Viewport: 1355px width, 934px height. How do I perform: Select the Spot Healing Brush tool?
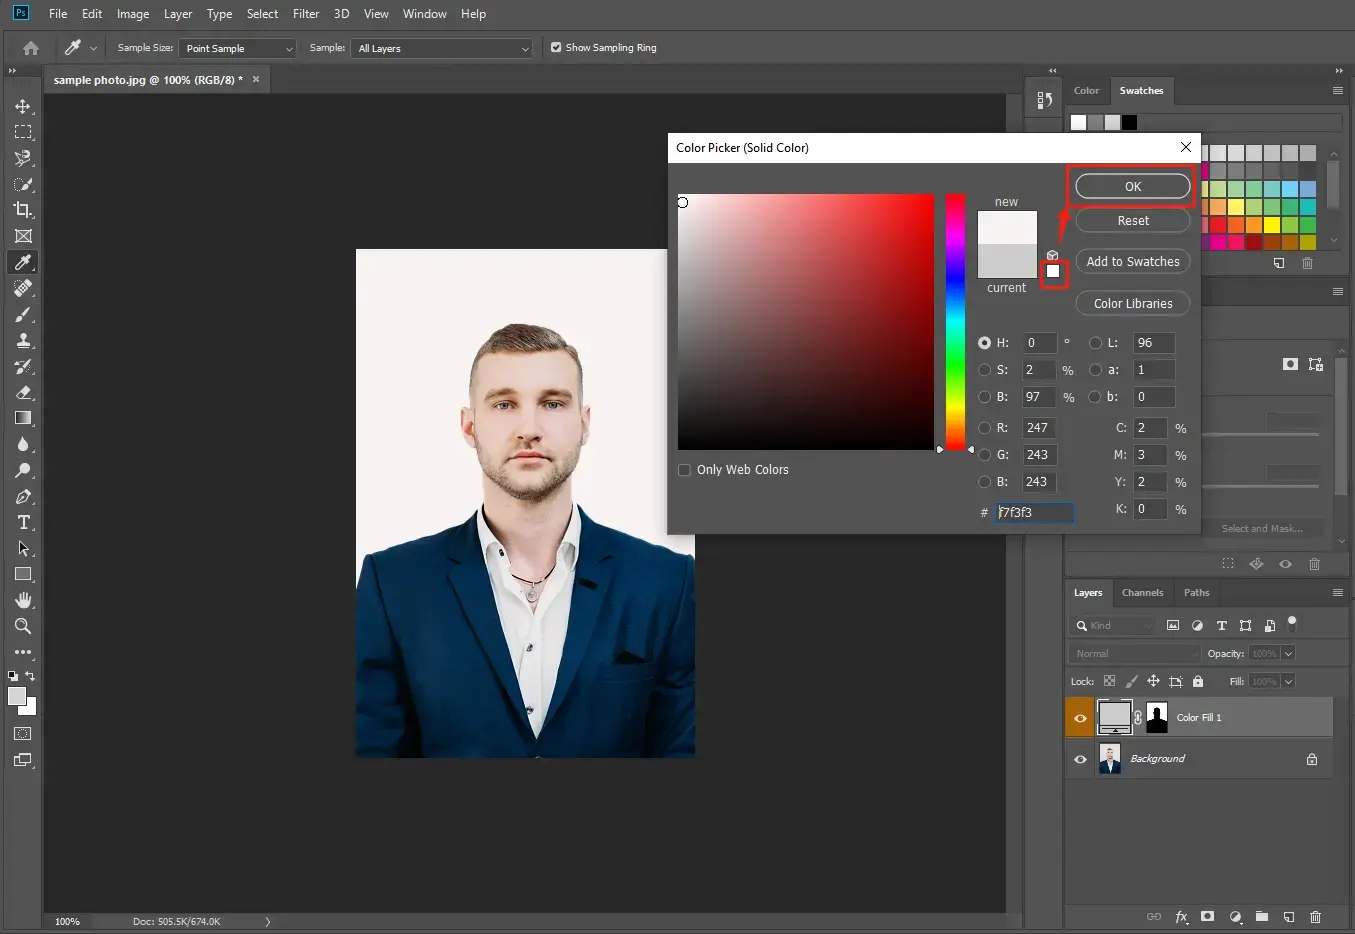click(x=23, y=288)
